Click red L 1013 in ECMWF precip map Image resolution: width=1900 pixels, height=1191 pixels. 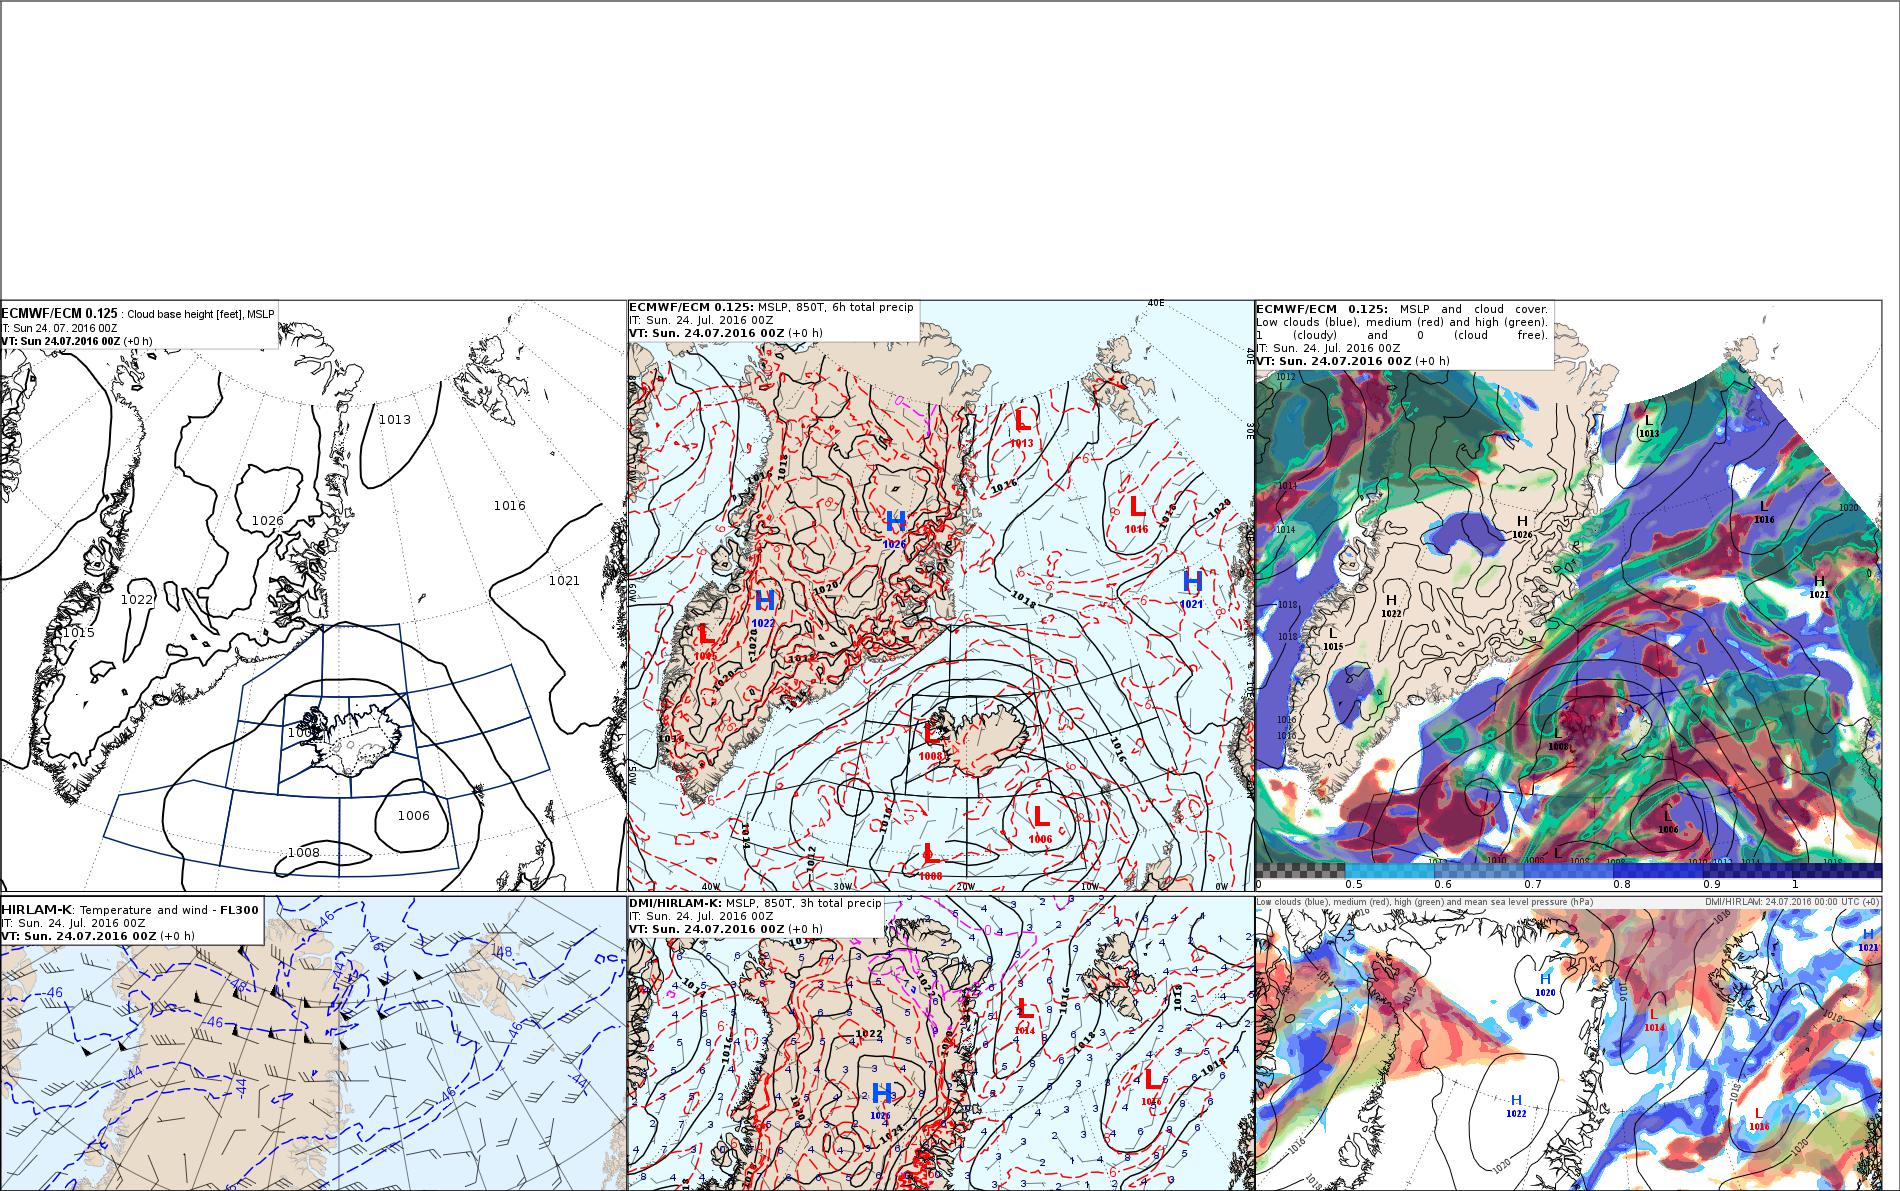tap(1022, 427)
